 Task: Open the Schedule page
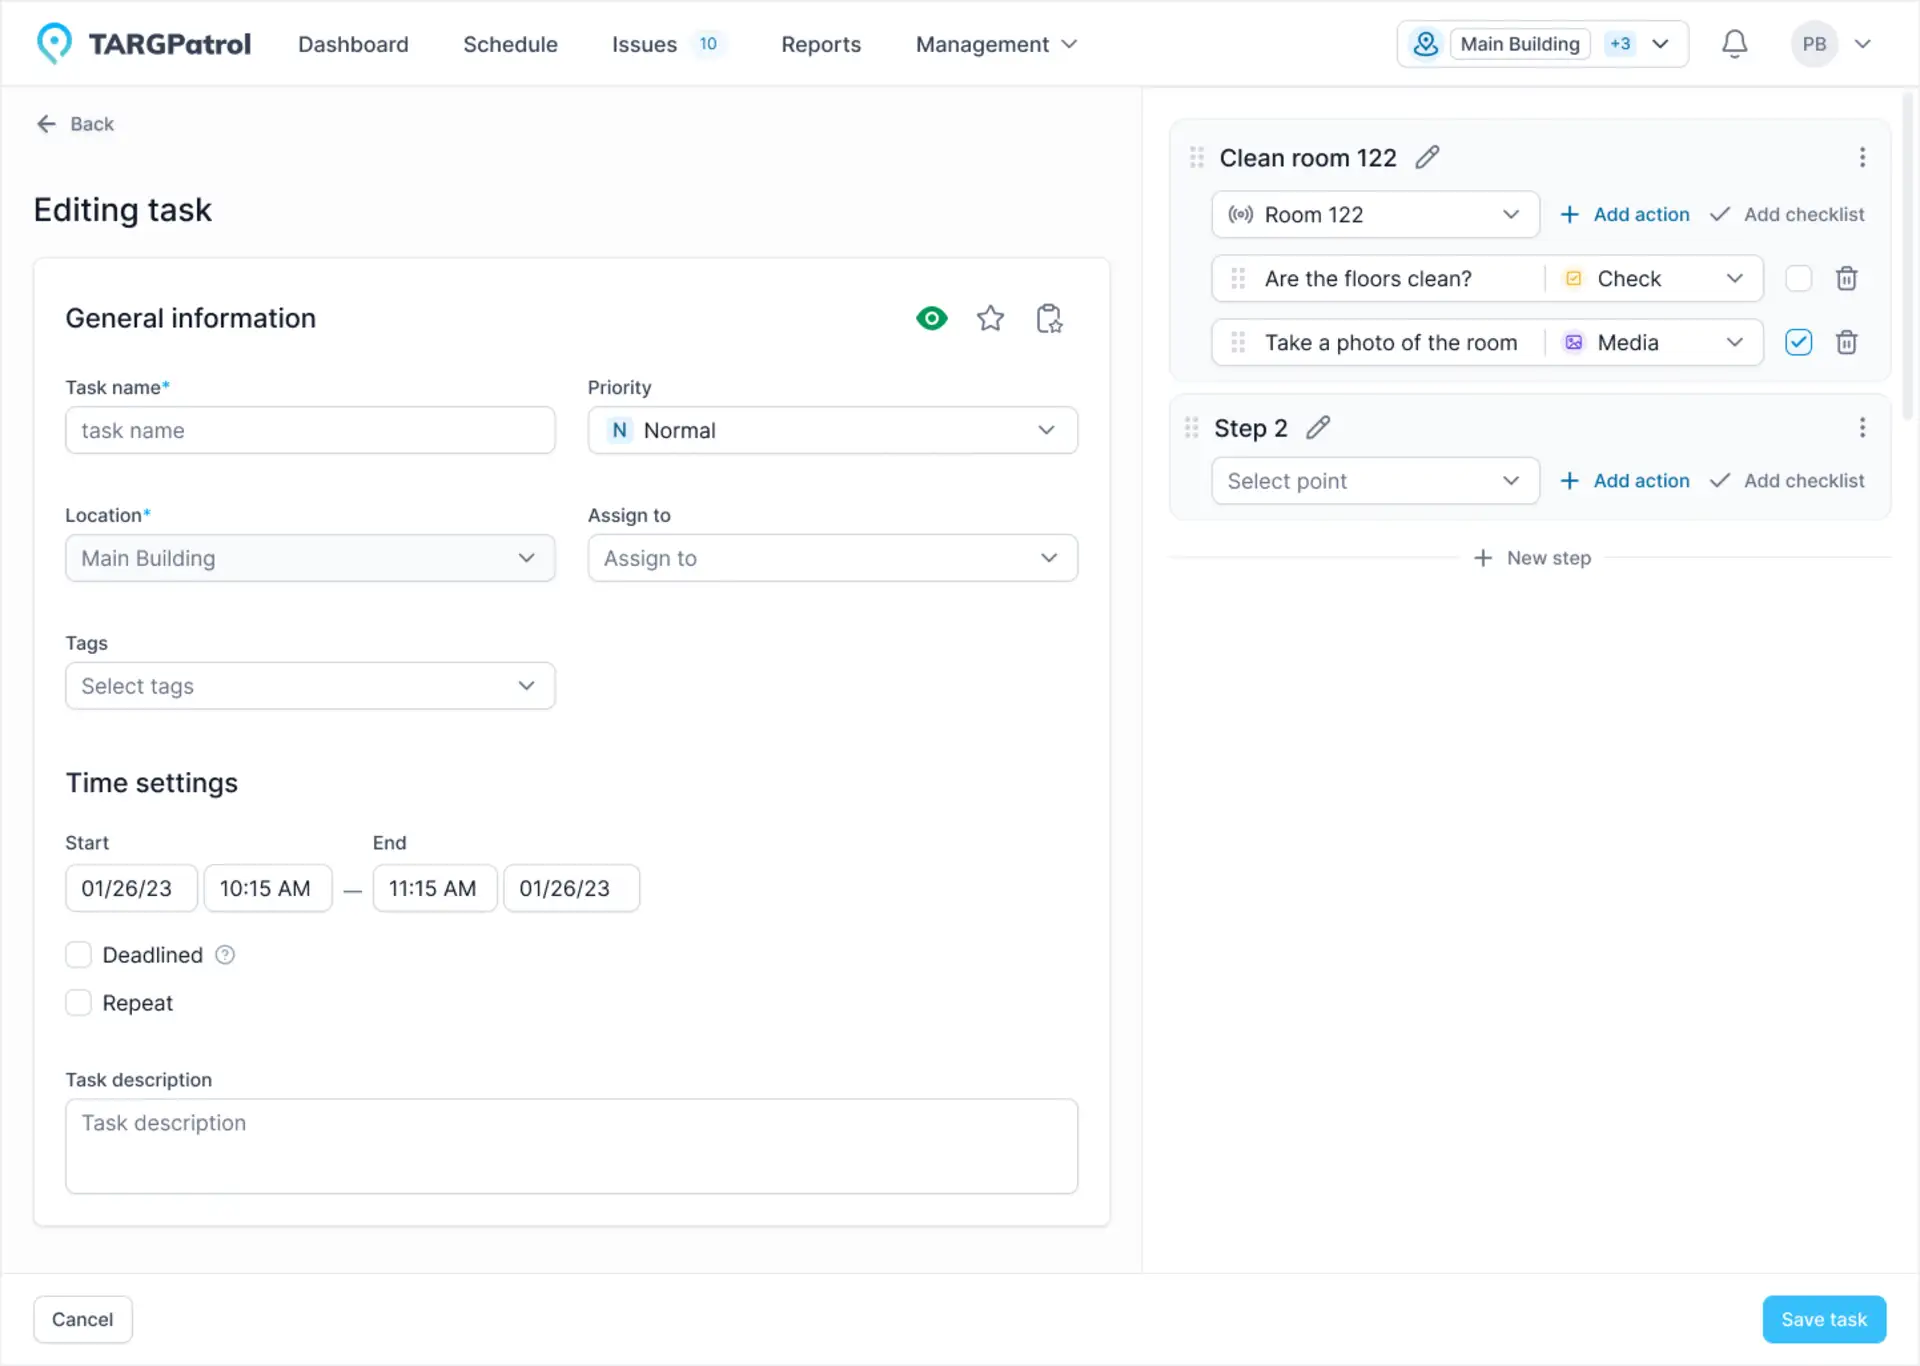click(510, 44)
